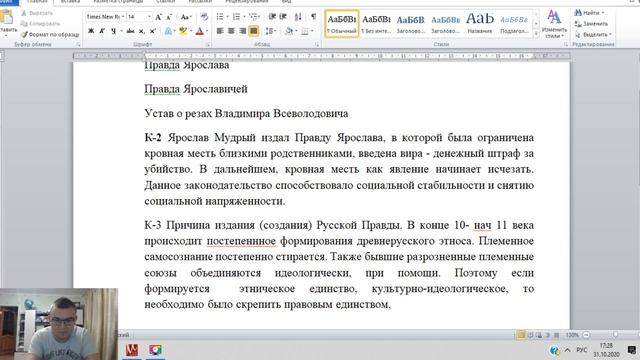Click the zoom out minus button
640x360 pixels.
(x=586, y=335)
